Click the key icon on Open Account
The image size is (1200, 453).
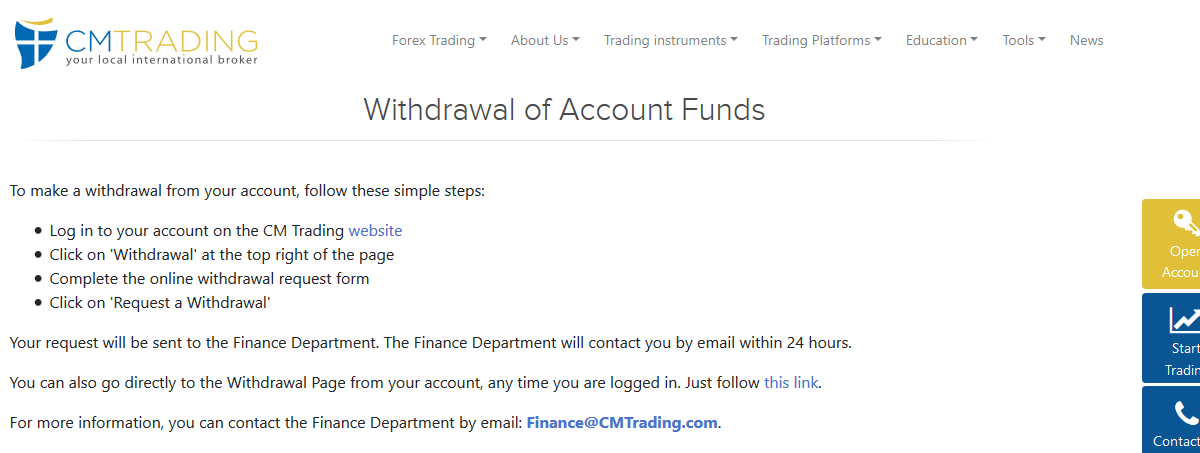pos(1186,222)
